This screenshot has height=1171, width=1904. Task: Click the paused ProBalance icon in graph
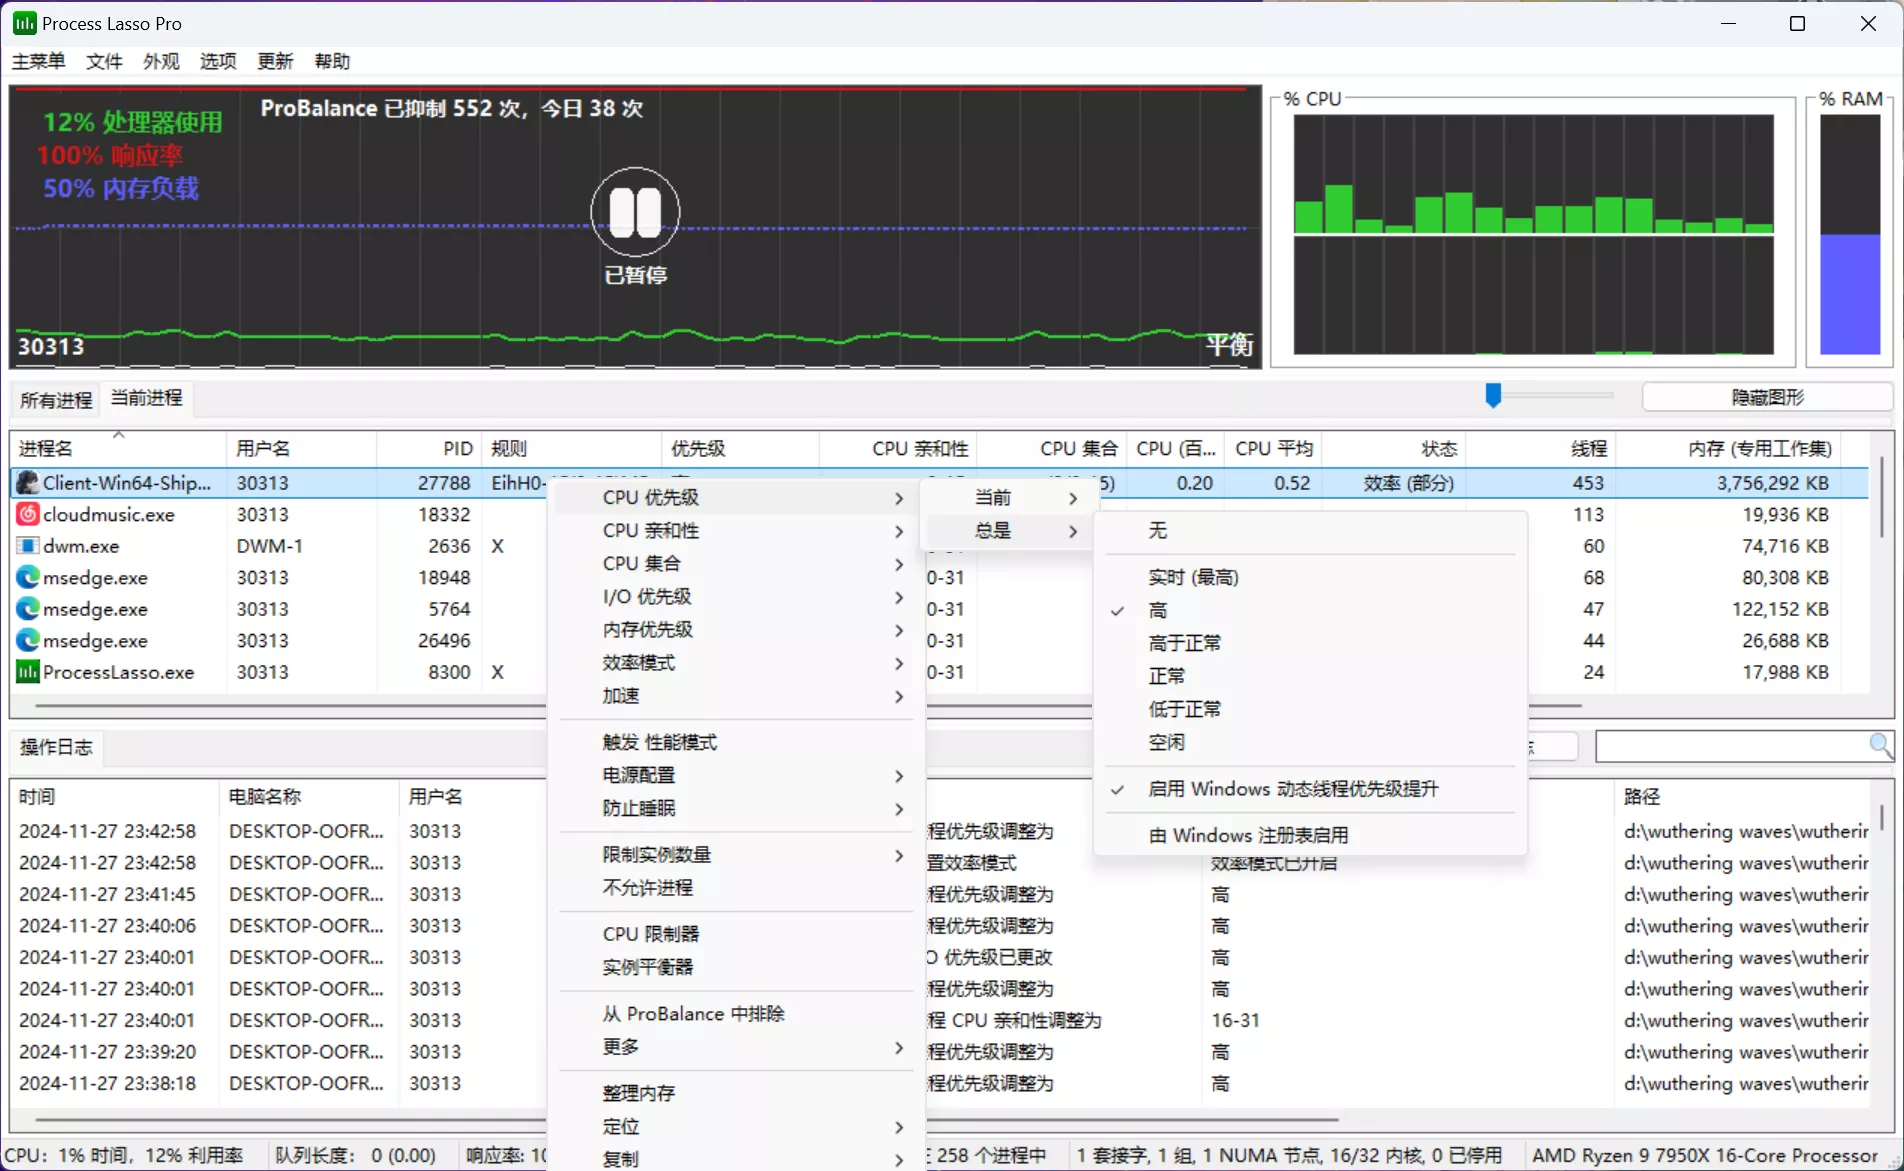[x=635, y=212]
